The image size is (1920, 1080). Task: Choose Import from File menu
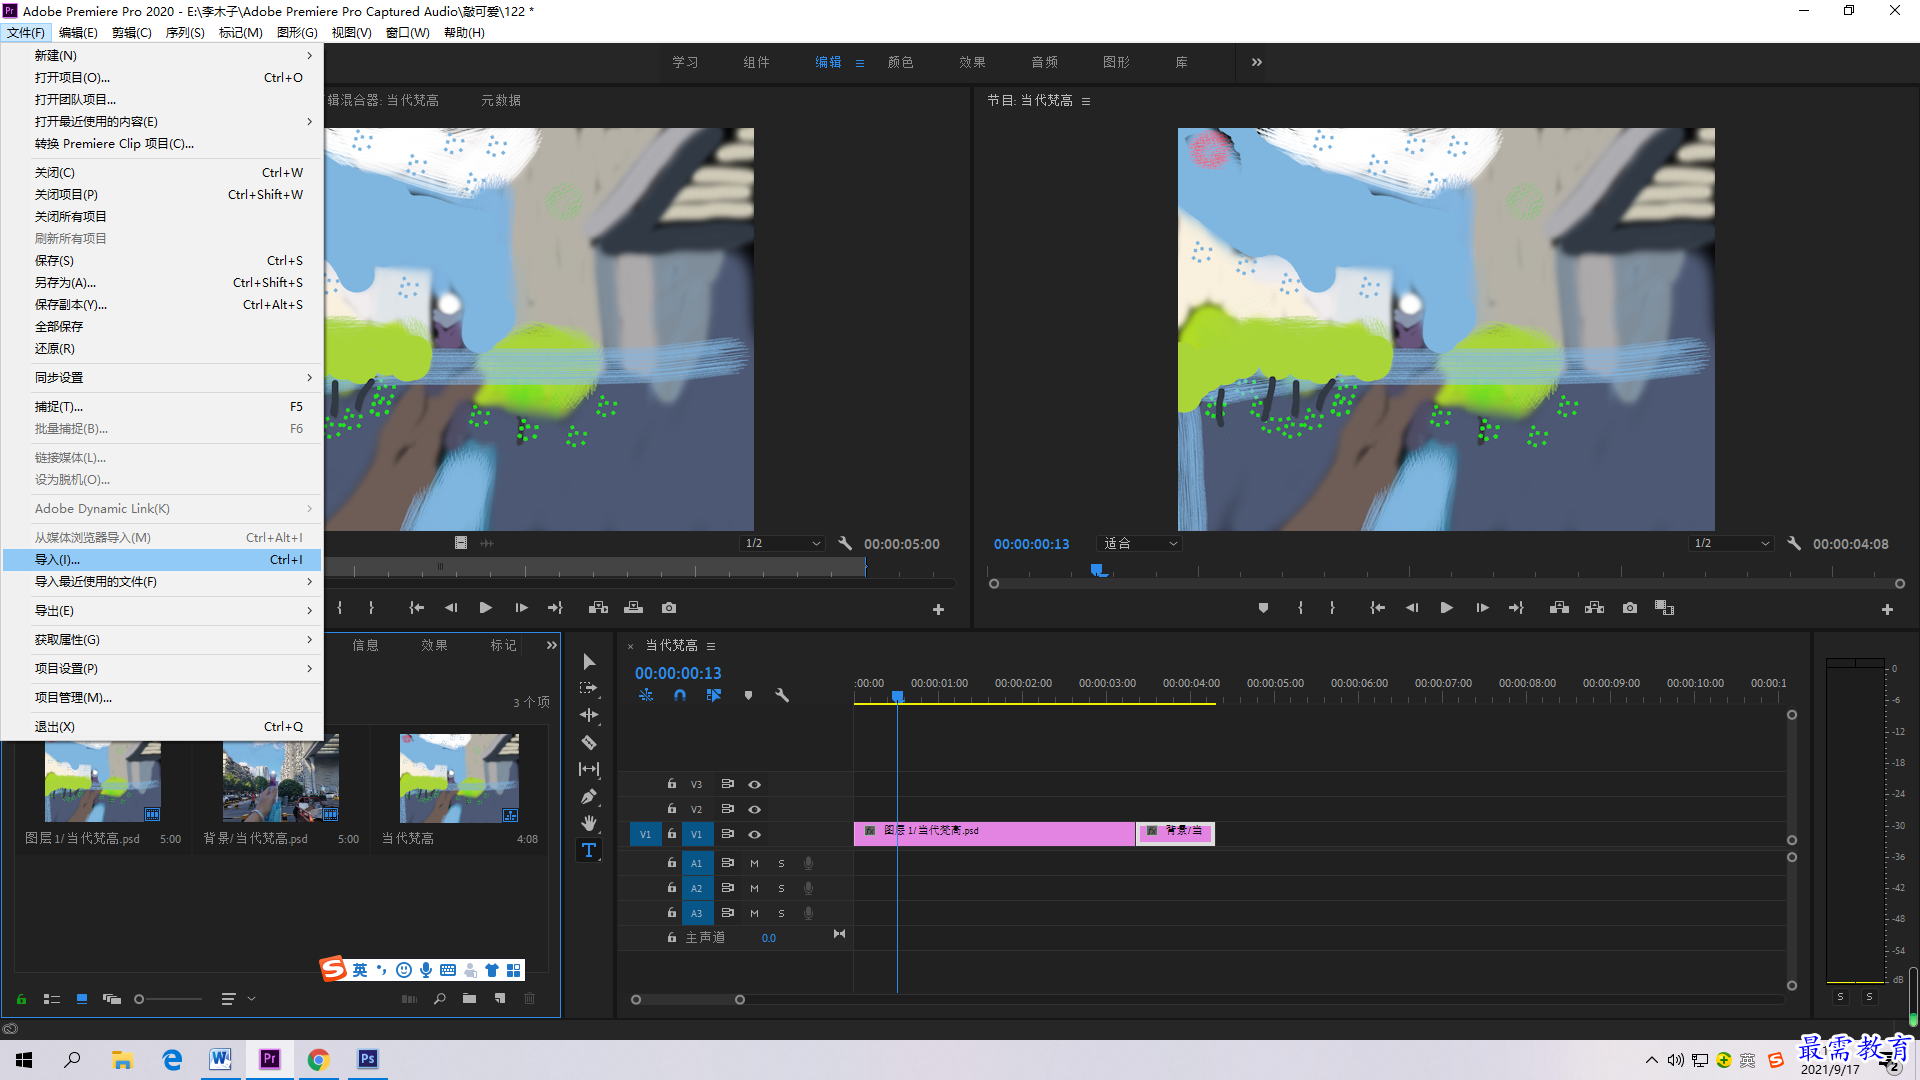tap(162, 560)
